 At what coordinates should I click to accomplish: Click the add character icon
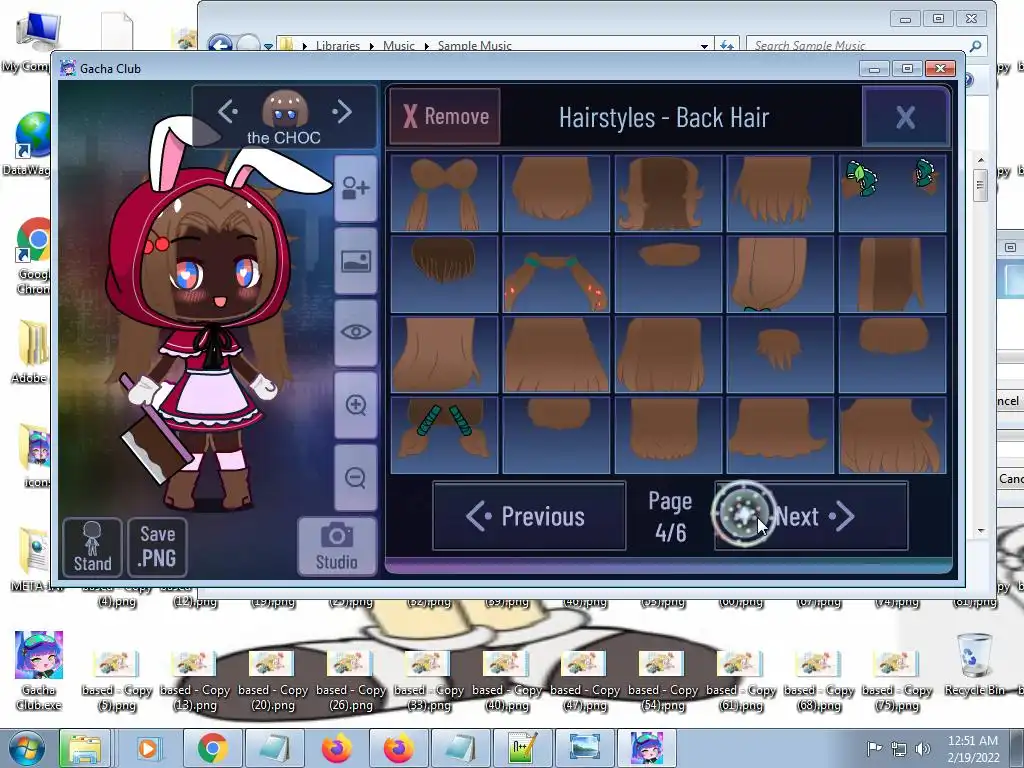pyautogui.click(x=355, y=188)
